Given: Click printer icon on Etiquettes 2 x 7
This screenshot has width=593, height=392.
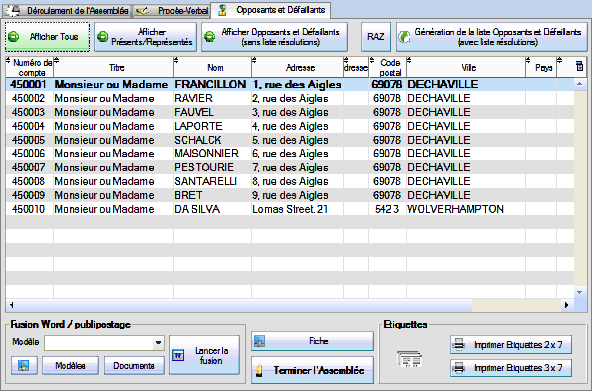Looking at the screenshot, I should pyautogui.click(x=459, y=345).
